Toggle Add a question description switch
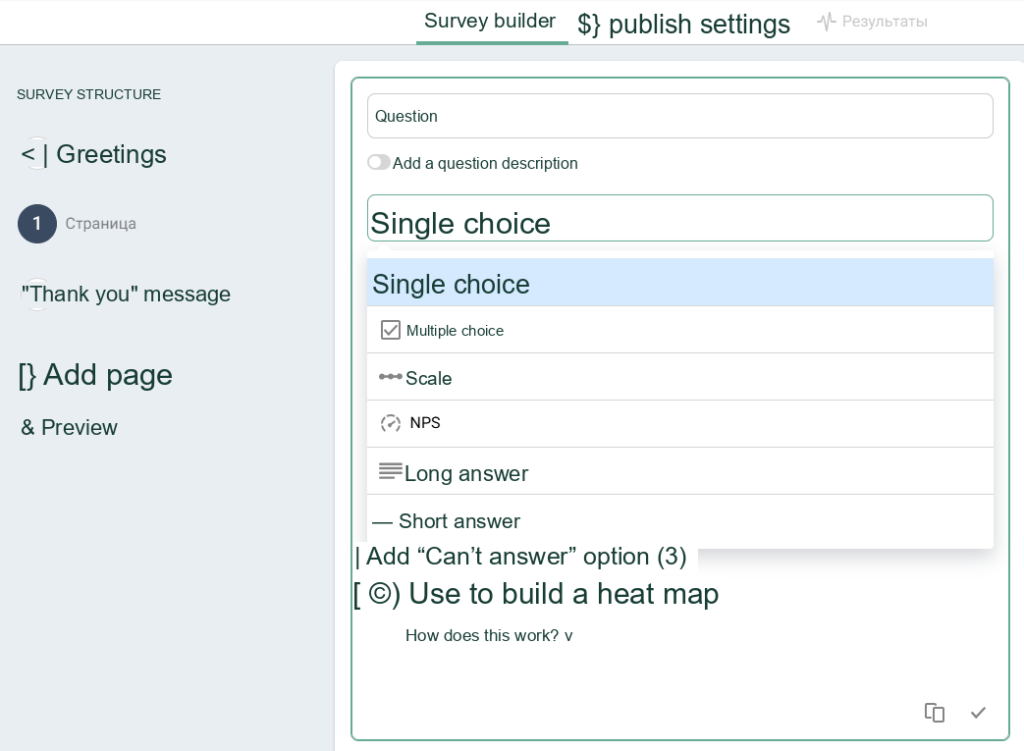This screenshot has height=751, width=1024. (x=378, y=162)
